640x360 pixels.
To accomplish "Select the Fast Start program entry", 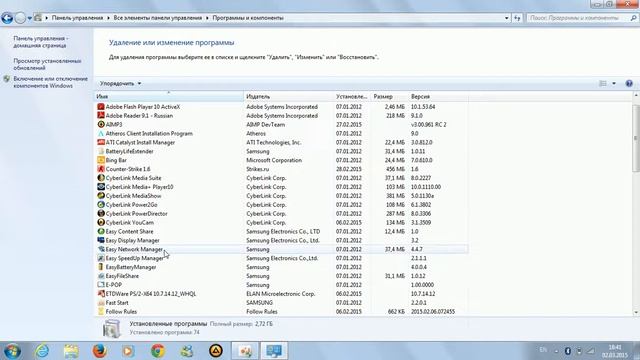I will click(x=117, y=303).
